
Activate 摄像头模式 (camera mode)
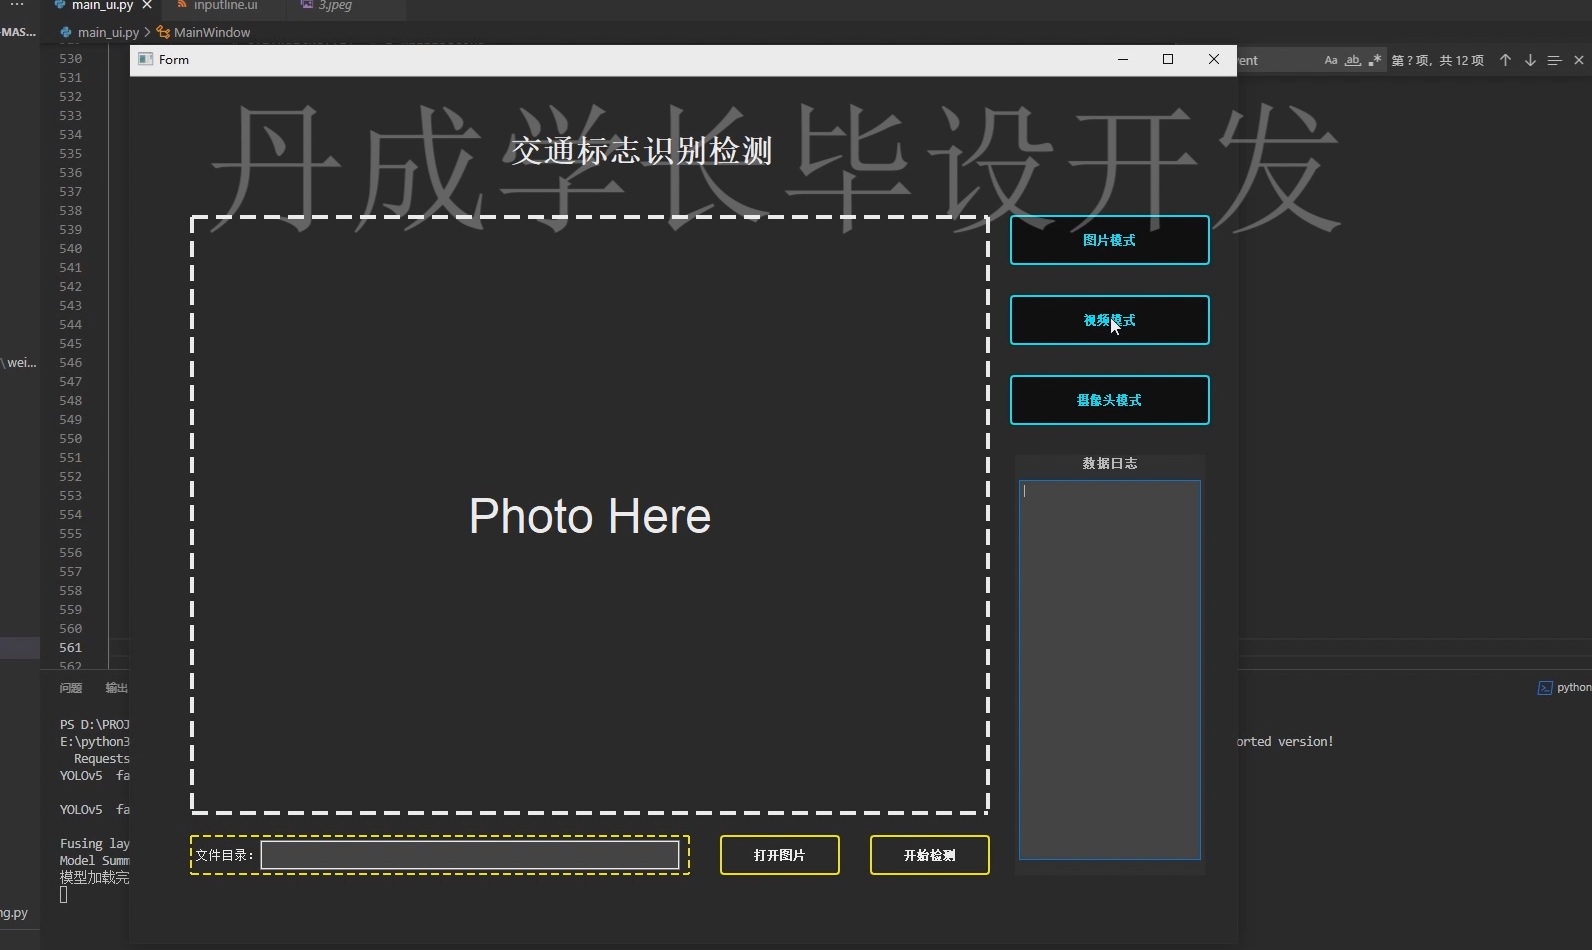[1109, 400]
